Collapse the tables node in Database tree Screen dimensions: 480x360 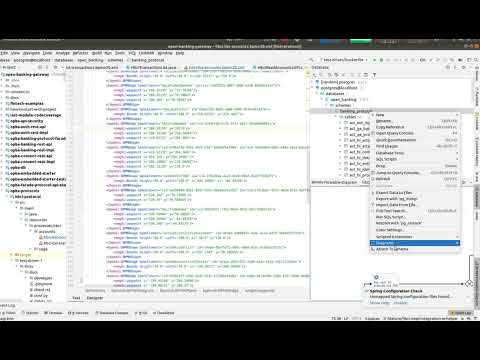pyautogui.click(x=336, y=117)
